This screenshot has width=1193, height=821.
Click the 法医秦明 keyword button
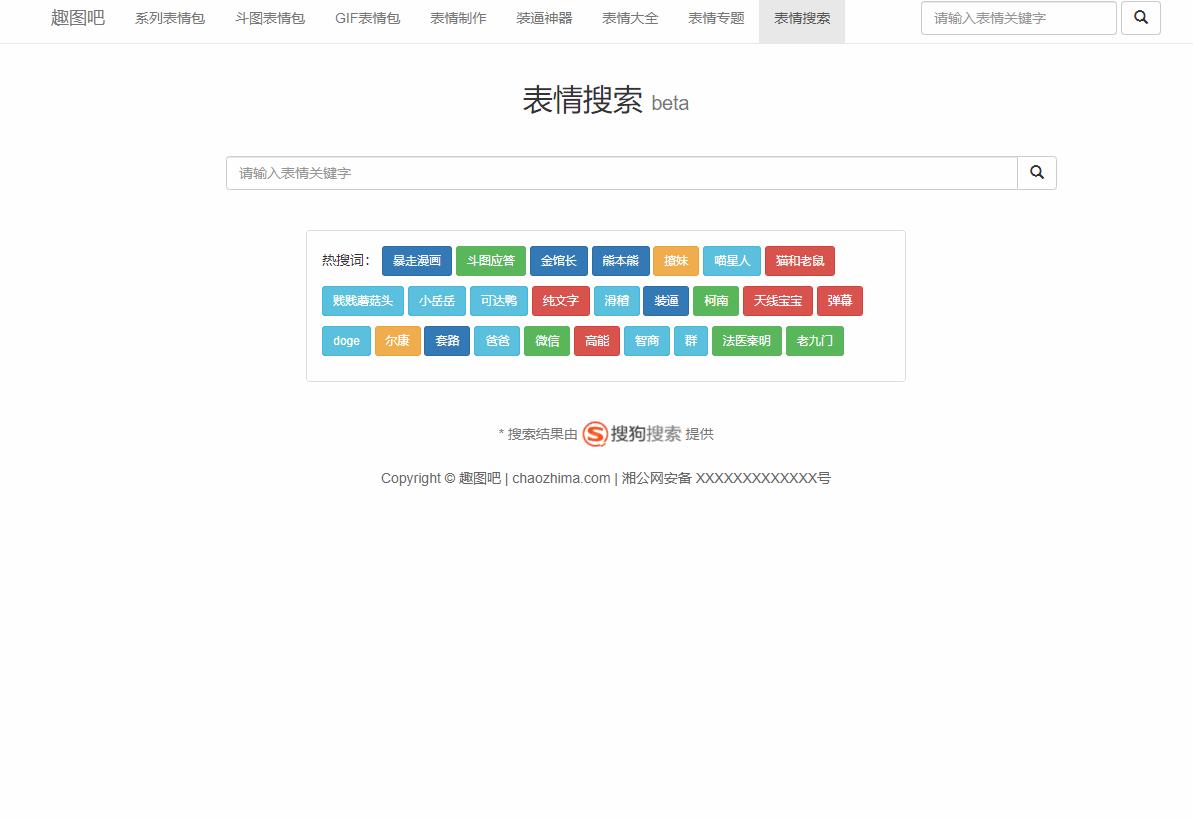[746, 341]
